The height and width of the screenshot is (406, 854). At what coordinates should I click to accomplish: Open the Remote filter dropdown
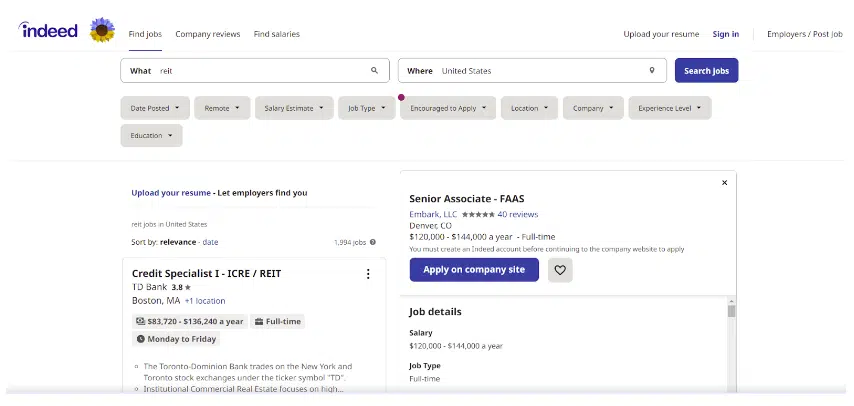[x=222, y=108]
